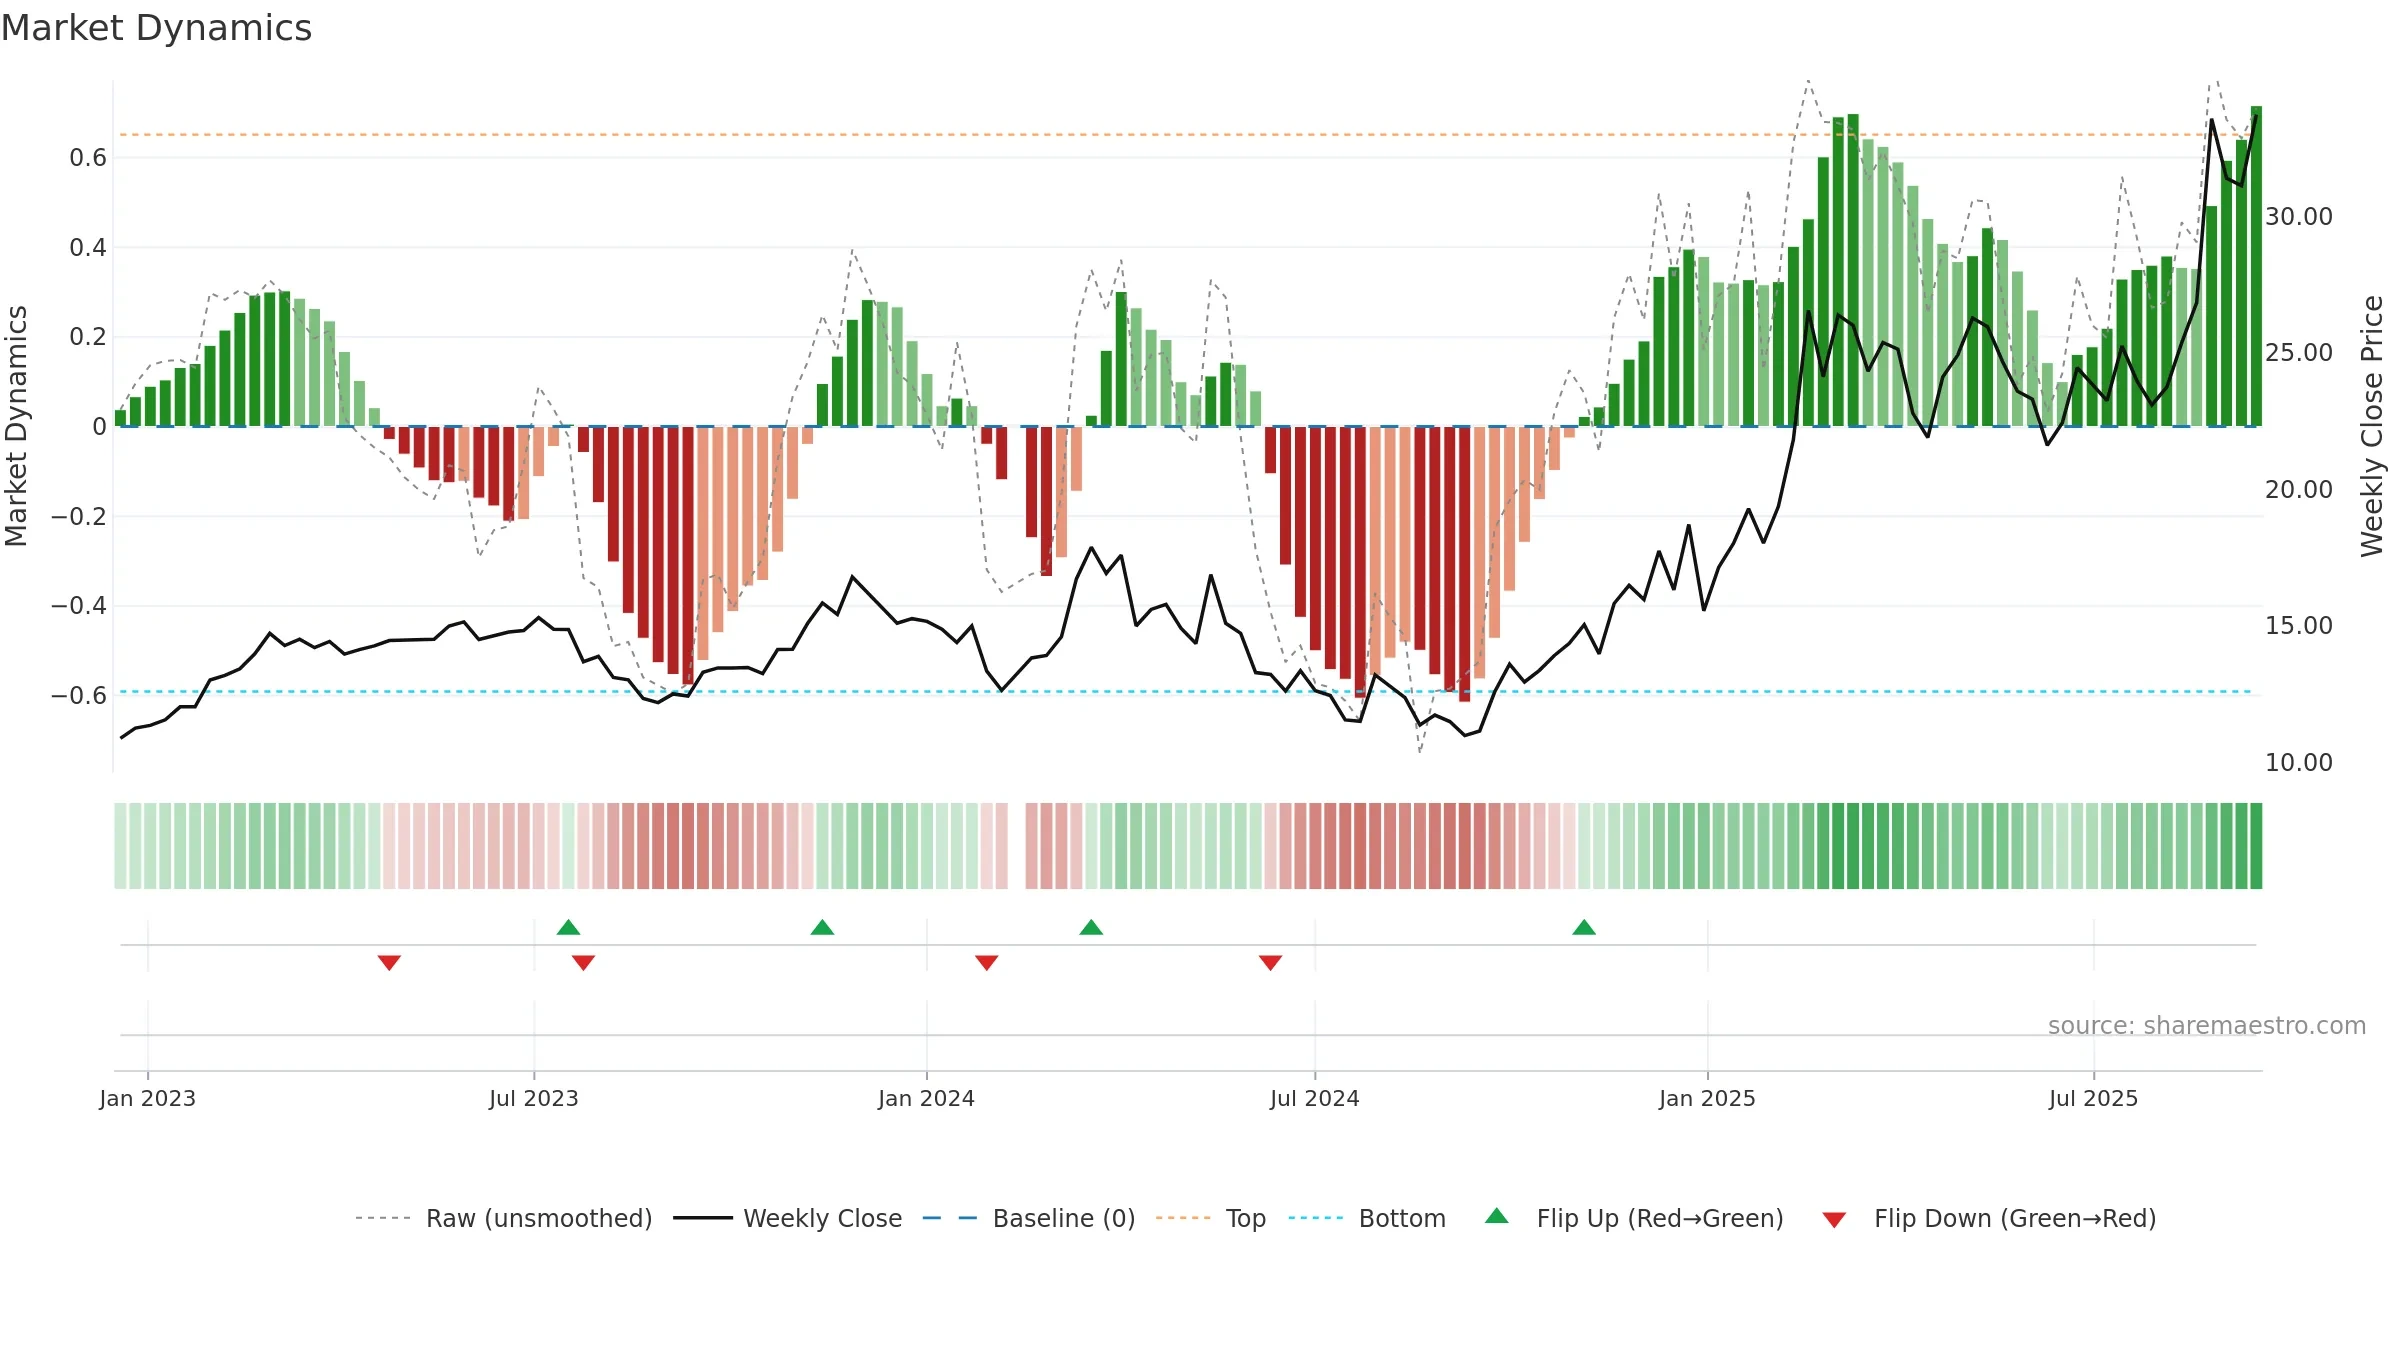Click the Jan 2023 x-axis label
Screen dimensions: 2400x1350
tap(148, 1098)
